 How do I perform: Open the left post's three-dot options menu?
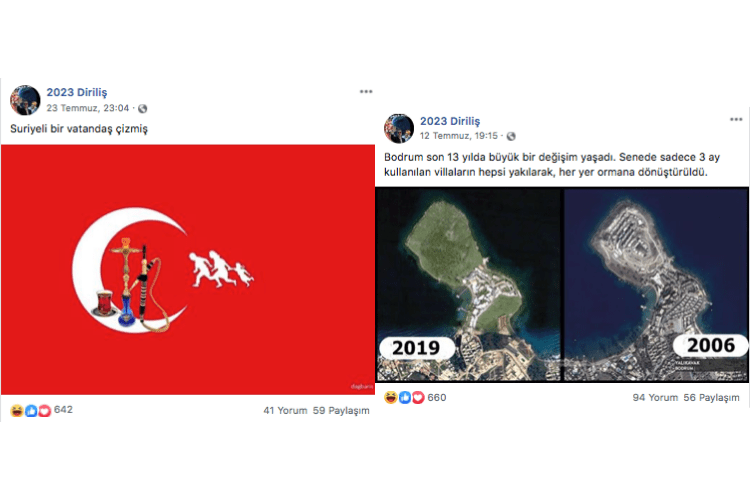pos(366,91)
